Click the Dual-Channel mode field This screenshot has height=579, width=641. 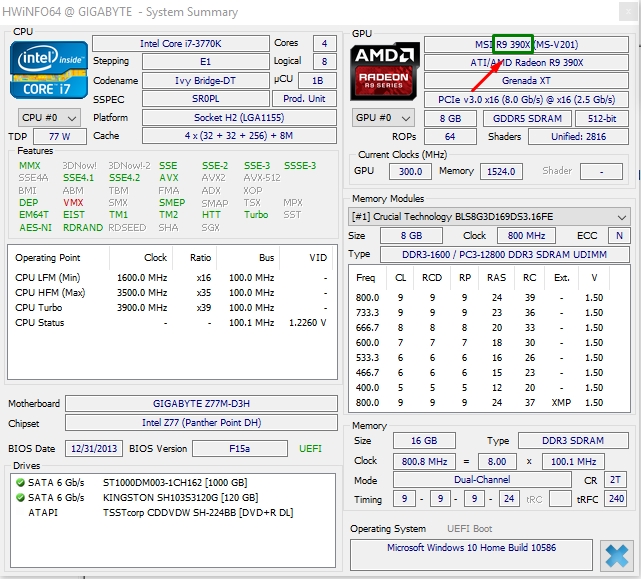(x=482, y=480)
